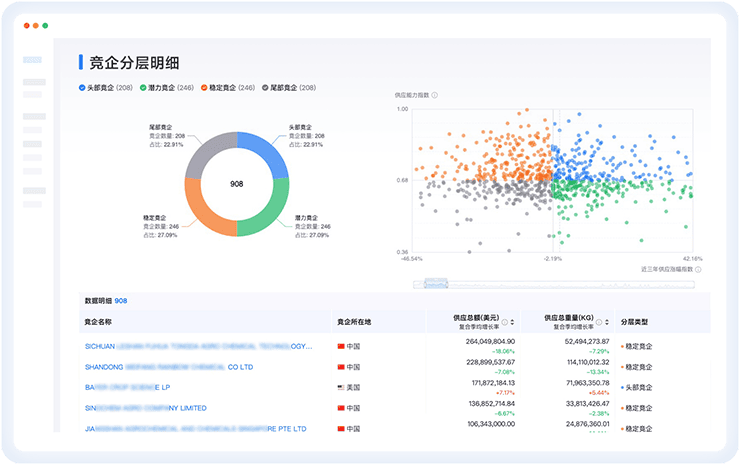Click the China flag in SICHUAN row
This screenshot has height=465, width=740.
click(x=341, y=346)
